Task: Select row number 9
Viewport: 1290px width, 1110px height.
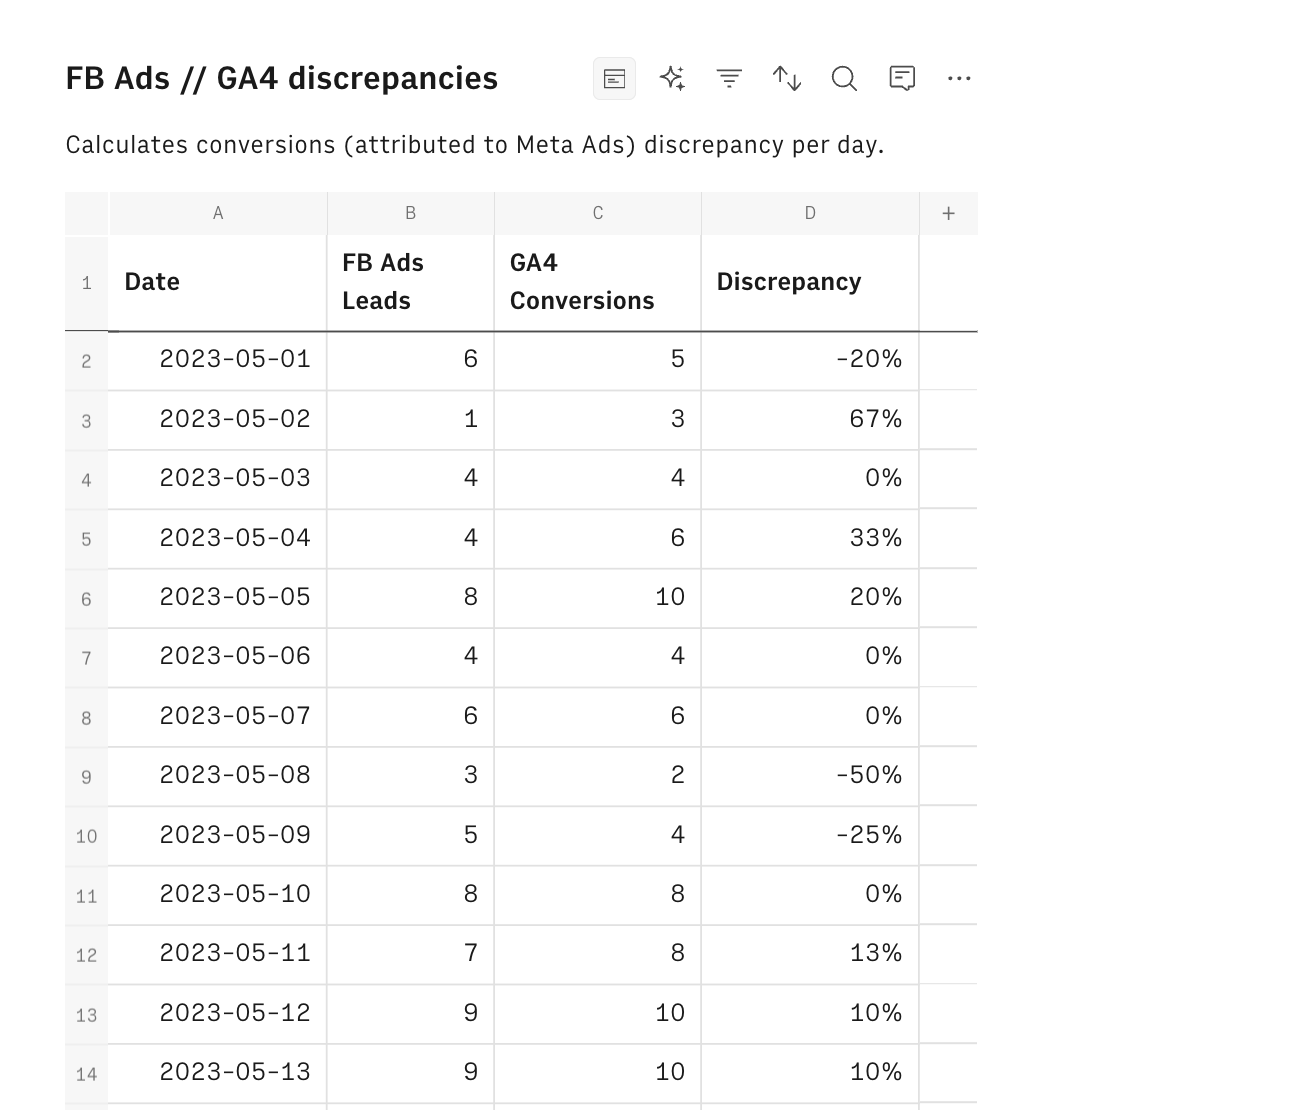Action: (87, 776)
